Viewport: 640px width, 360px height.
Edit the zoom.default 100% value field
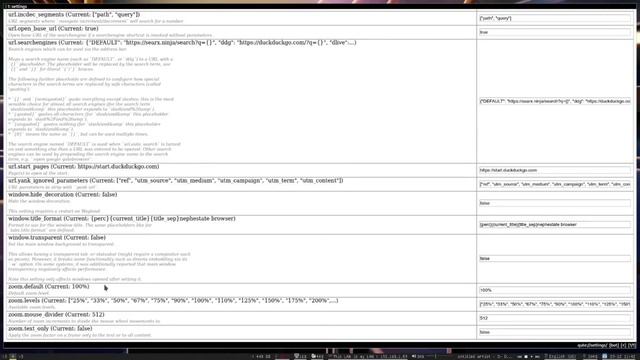pos(555,290)
